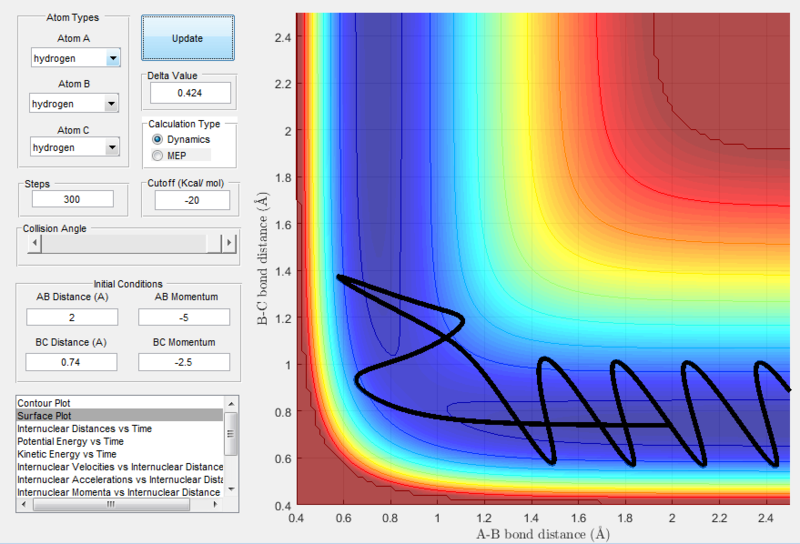Click the Delta Value field
800x544 pixels.
(190, 93)
